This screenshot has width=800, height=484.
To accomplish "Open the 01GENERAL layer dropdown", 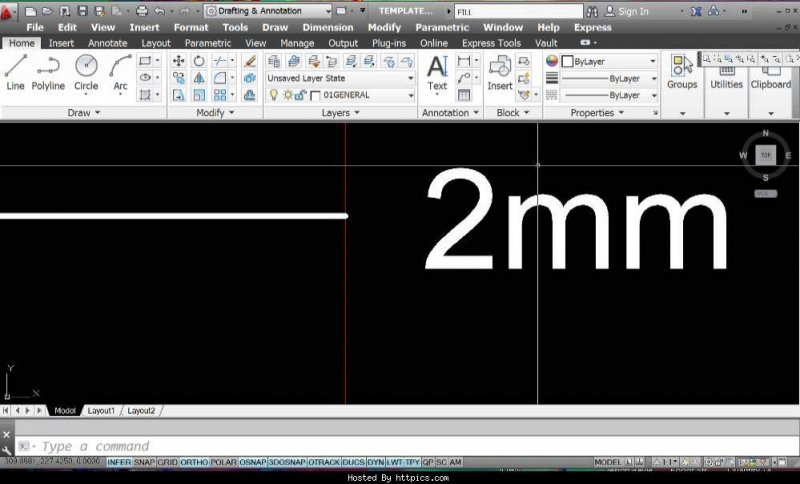I will 411,95.
